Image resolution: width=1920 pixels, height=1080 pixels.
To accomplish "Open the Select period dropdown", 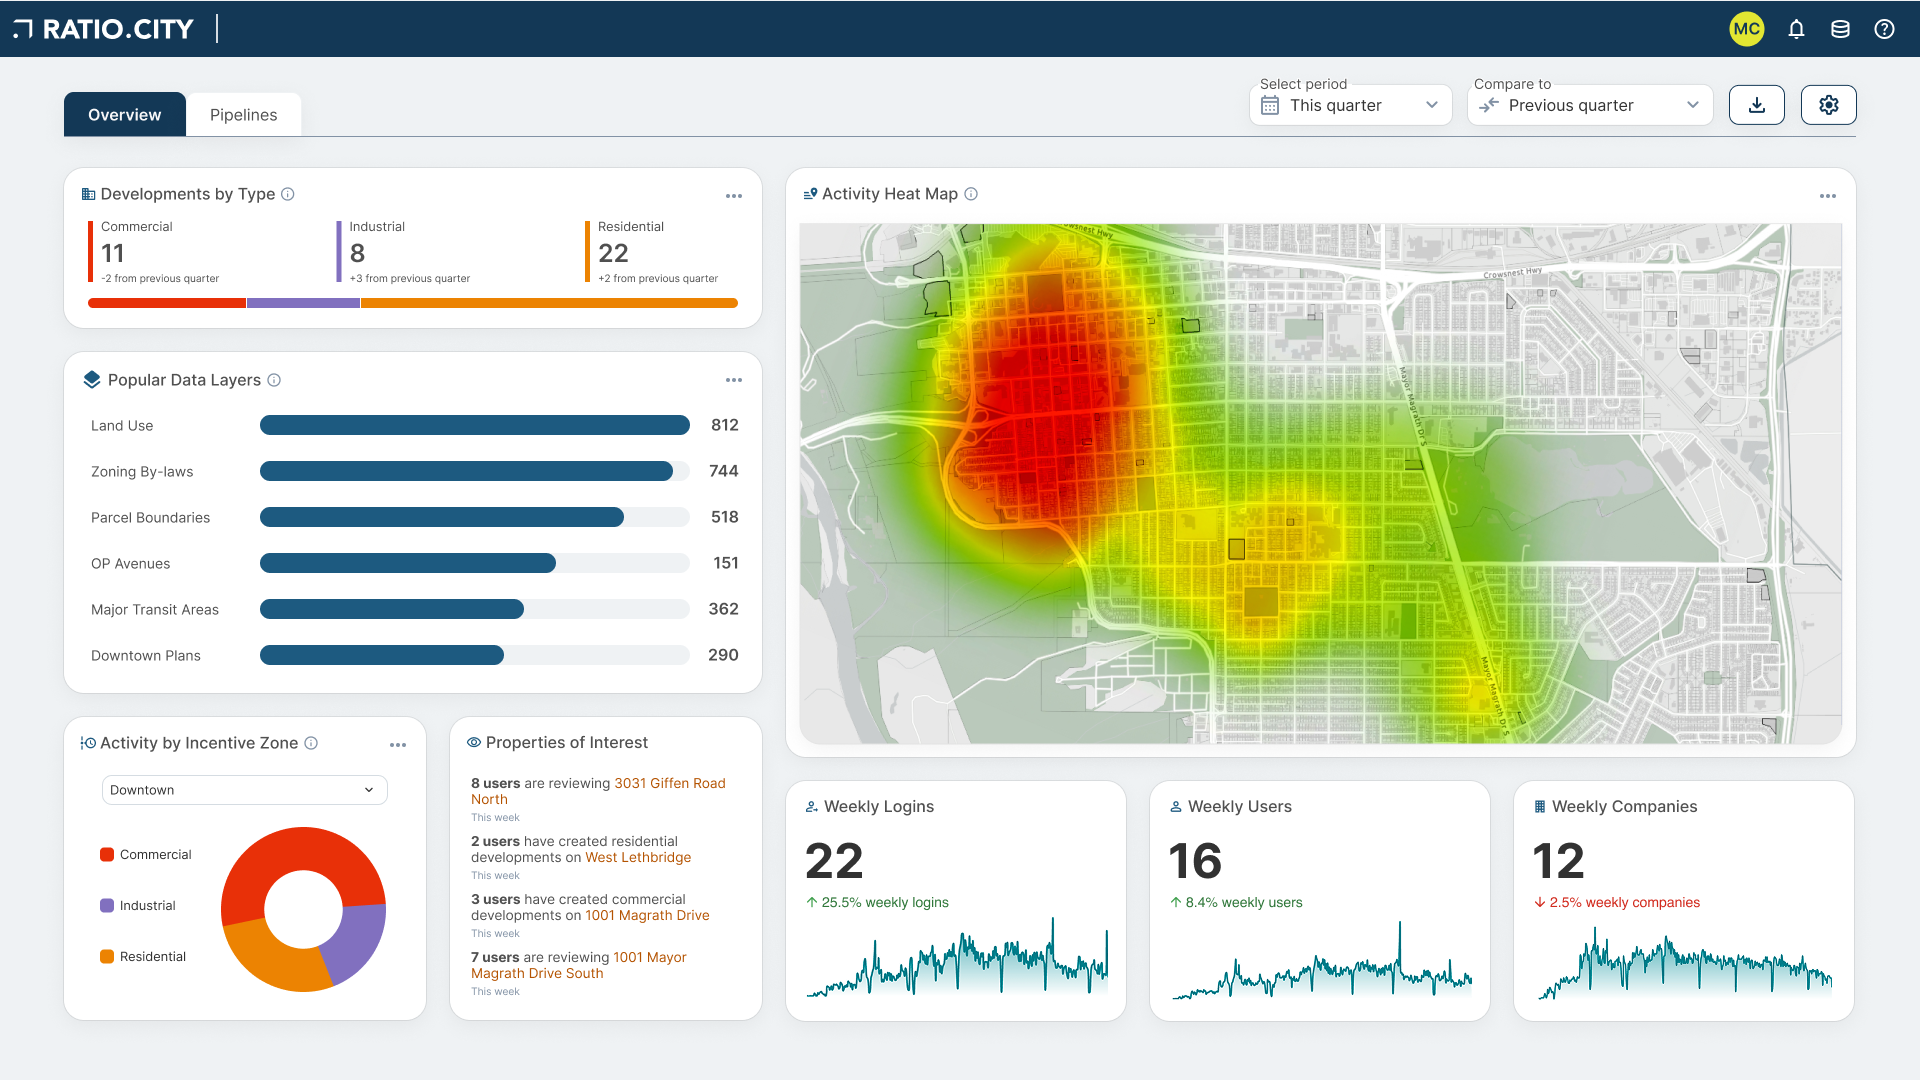I will click(x=1351, y=105).
